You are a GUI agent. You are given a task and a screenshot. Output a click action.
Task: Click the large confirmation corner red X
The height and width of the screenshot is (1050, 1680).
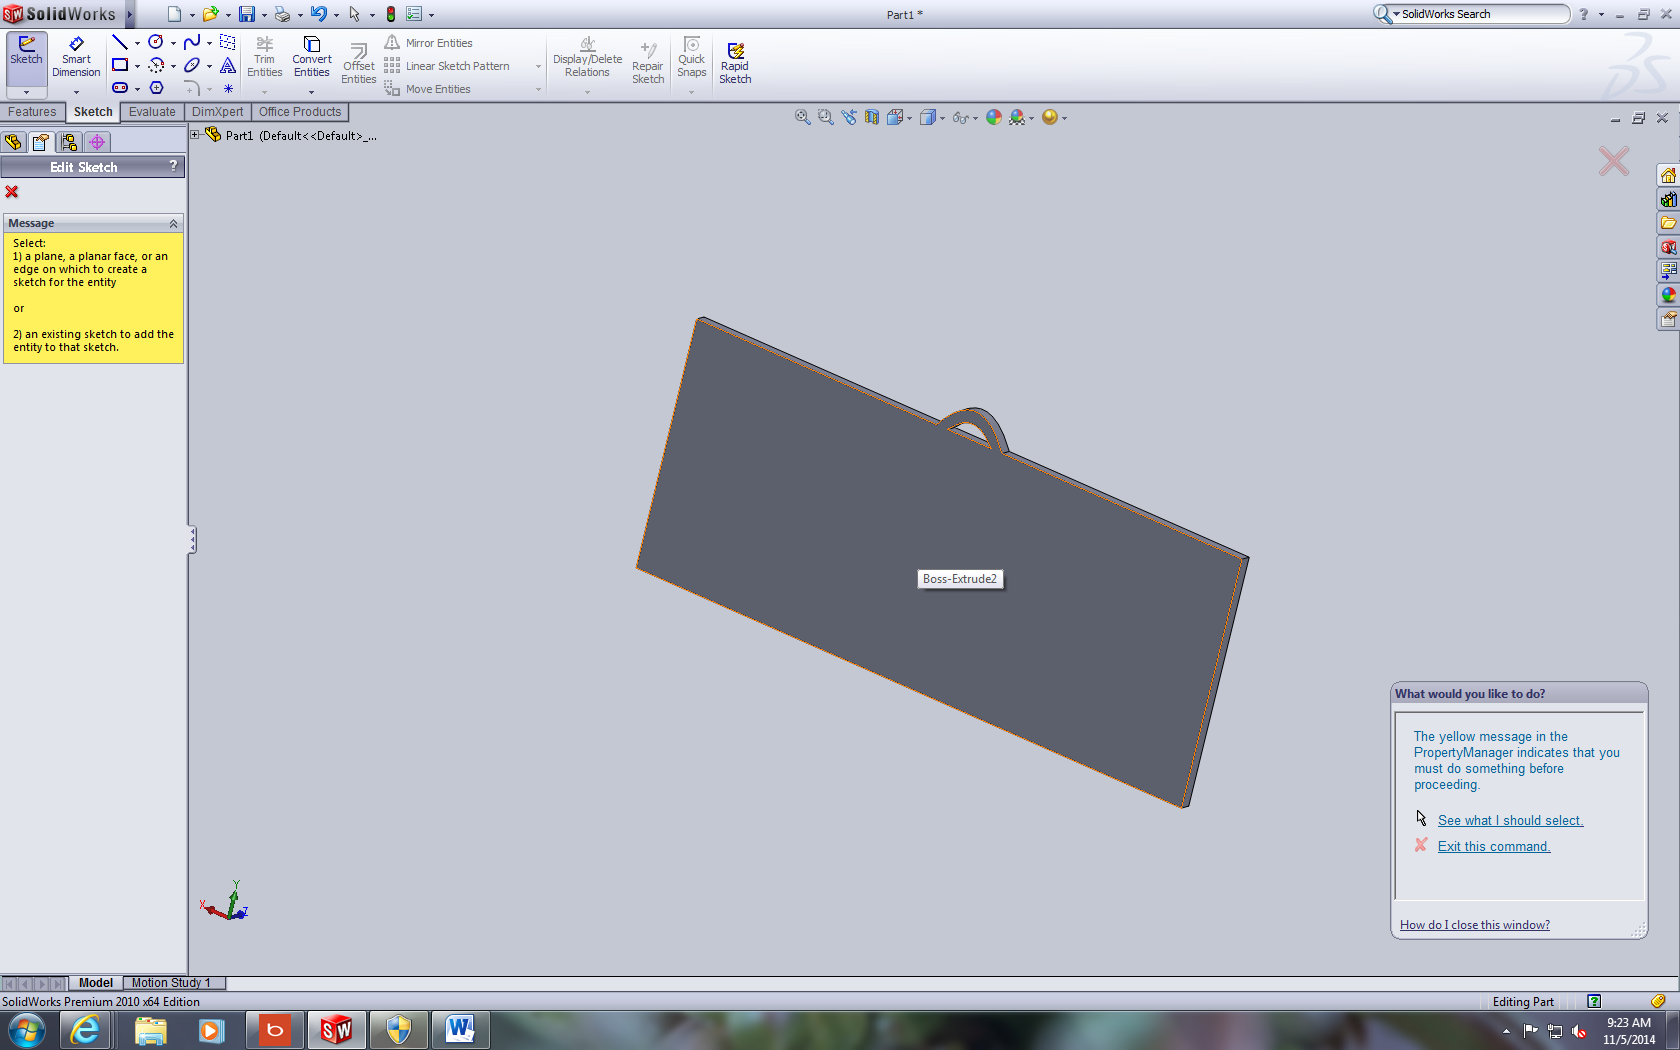1613,161
